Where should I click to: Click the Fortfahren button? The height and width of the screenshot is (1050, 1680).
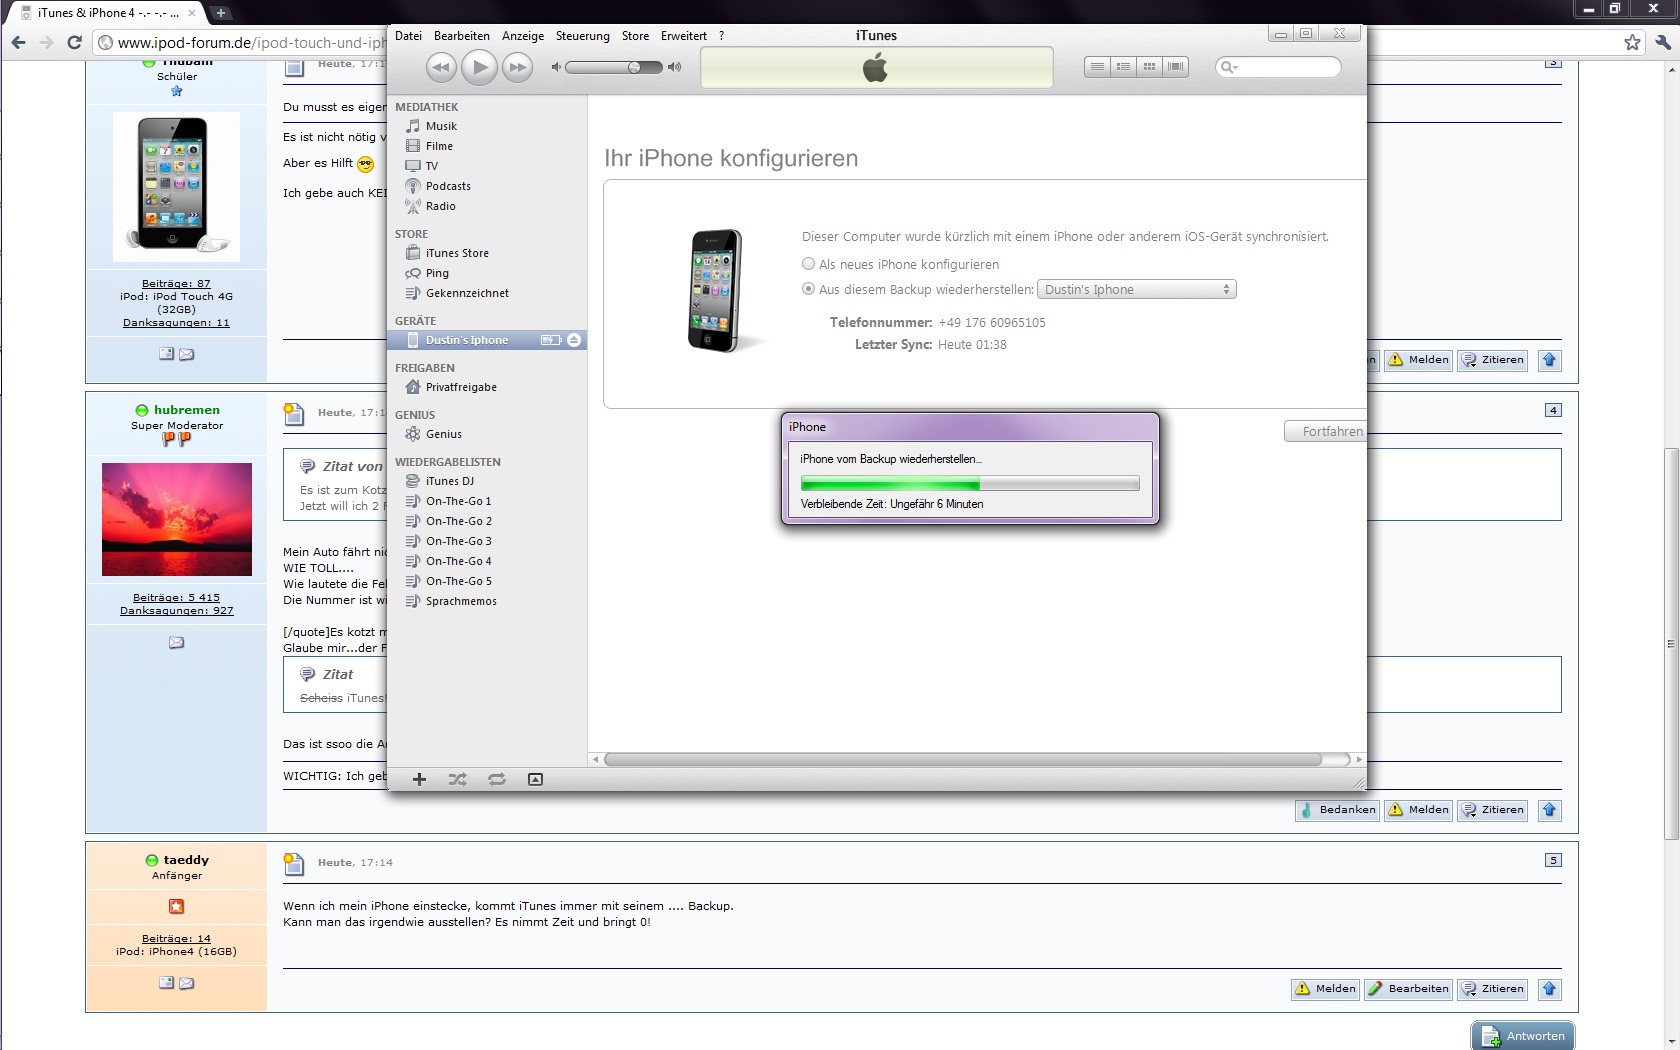pyautogui.click(x=1326, y=431)
